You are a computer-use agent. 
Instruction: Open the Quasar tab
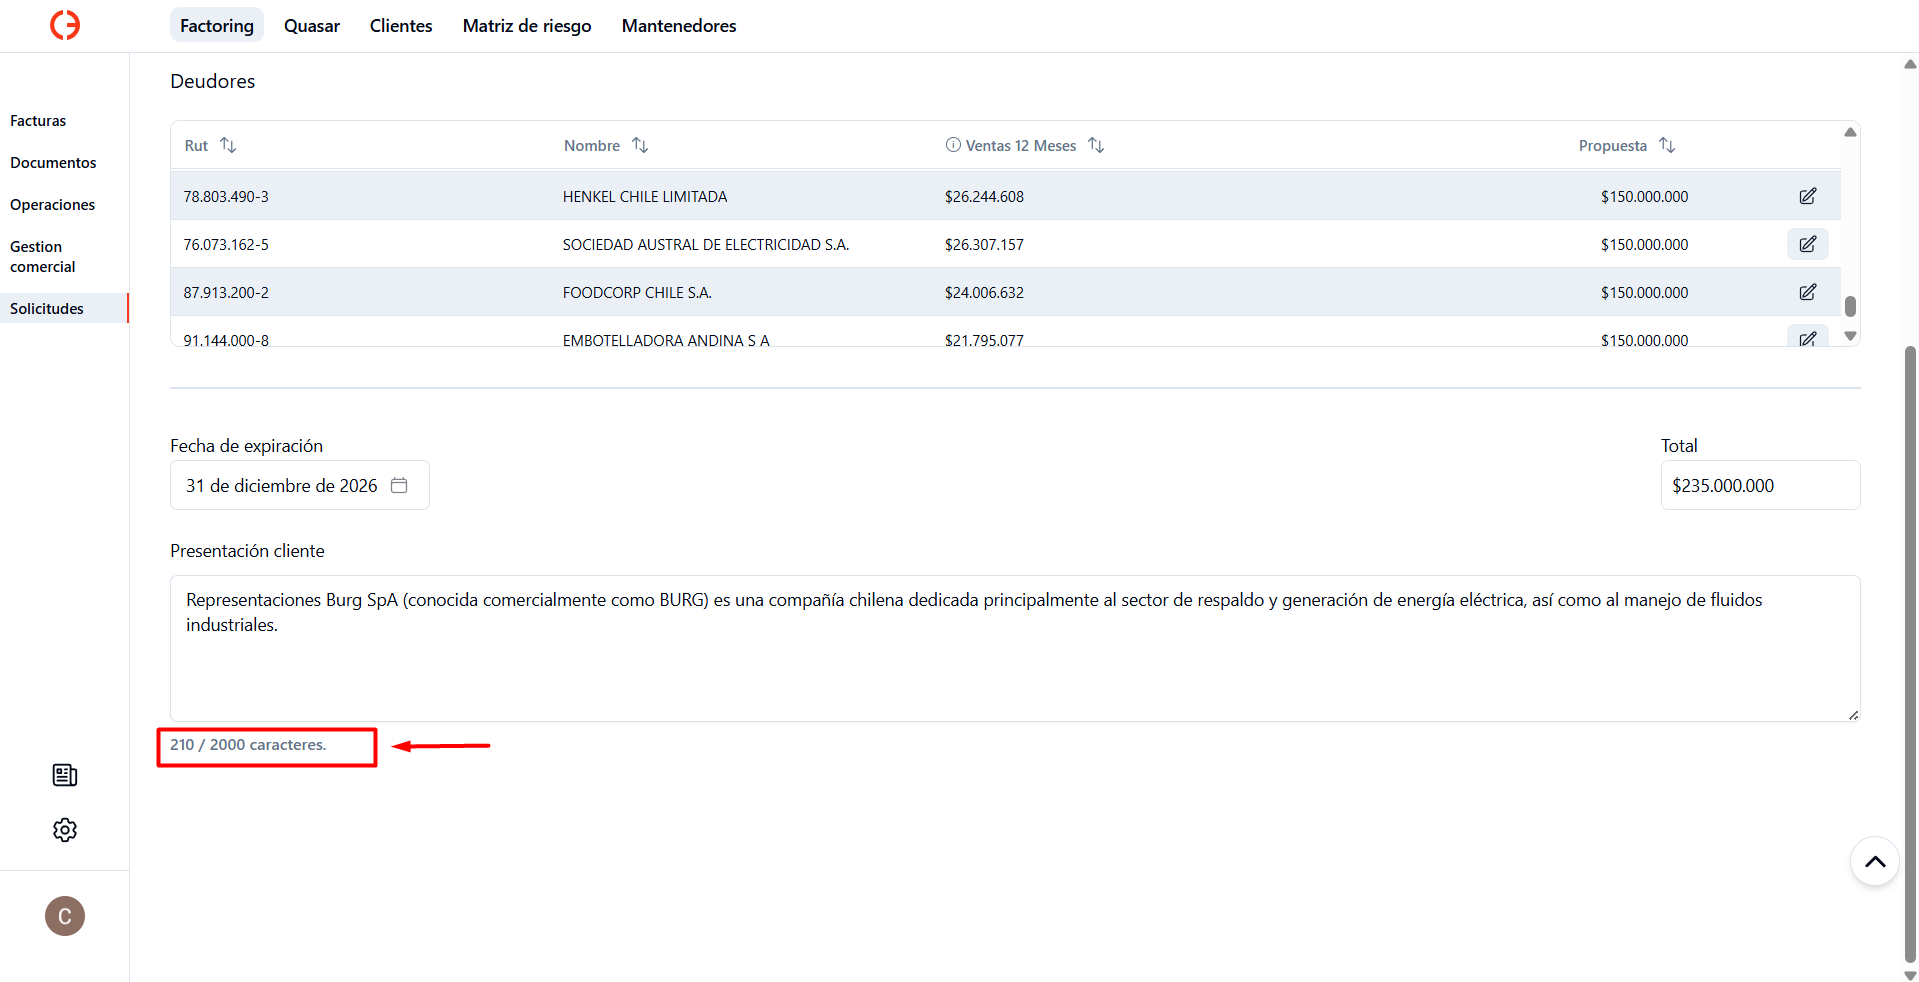[312, 25]
